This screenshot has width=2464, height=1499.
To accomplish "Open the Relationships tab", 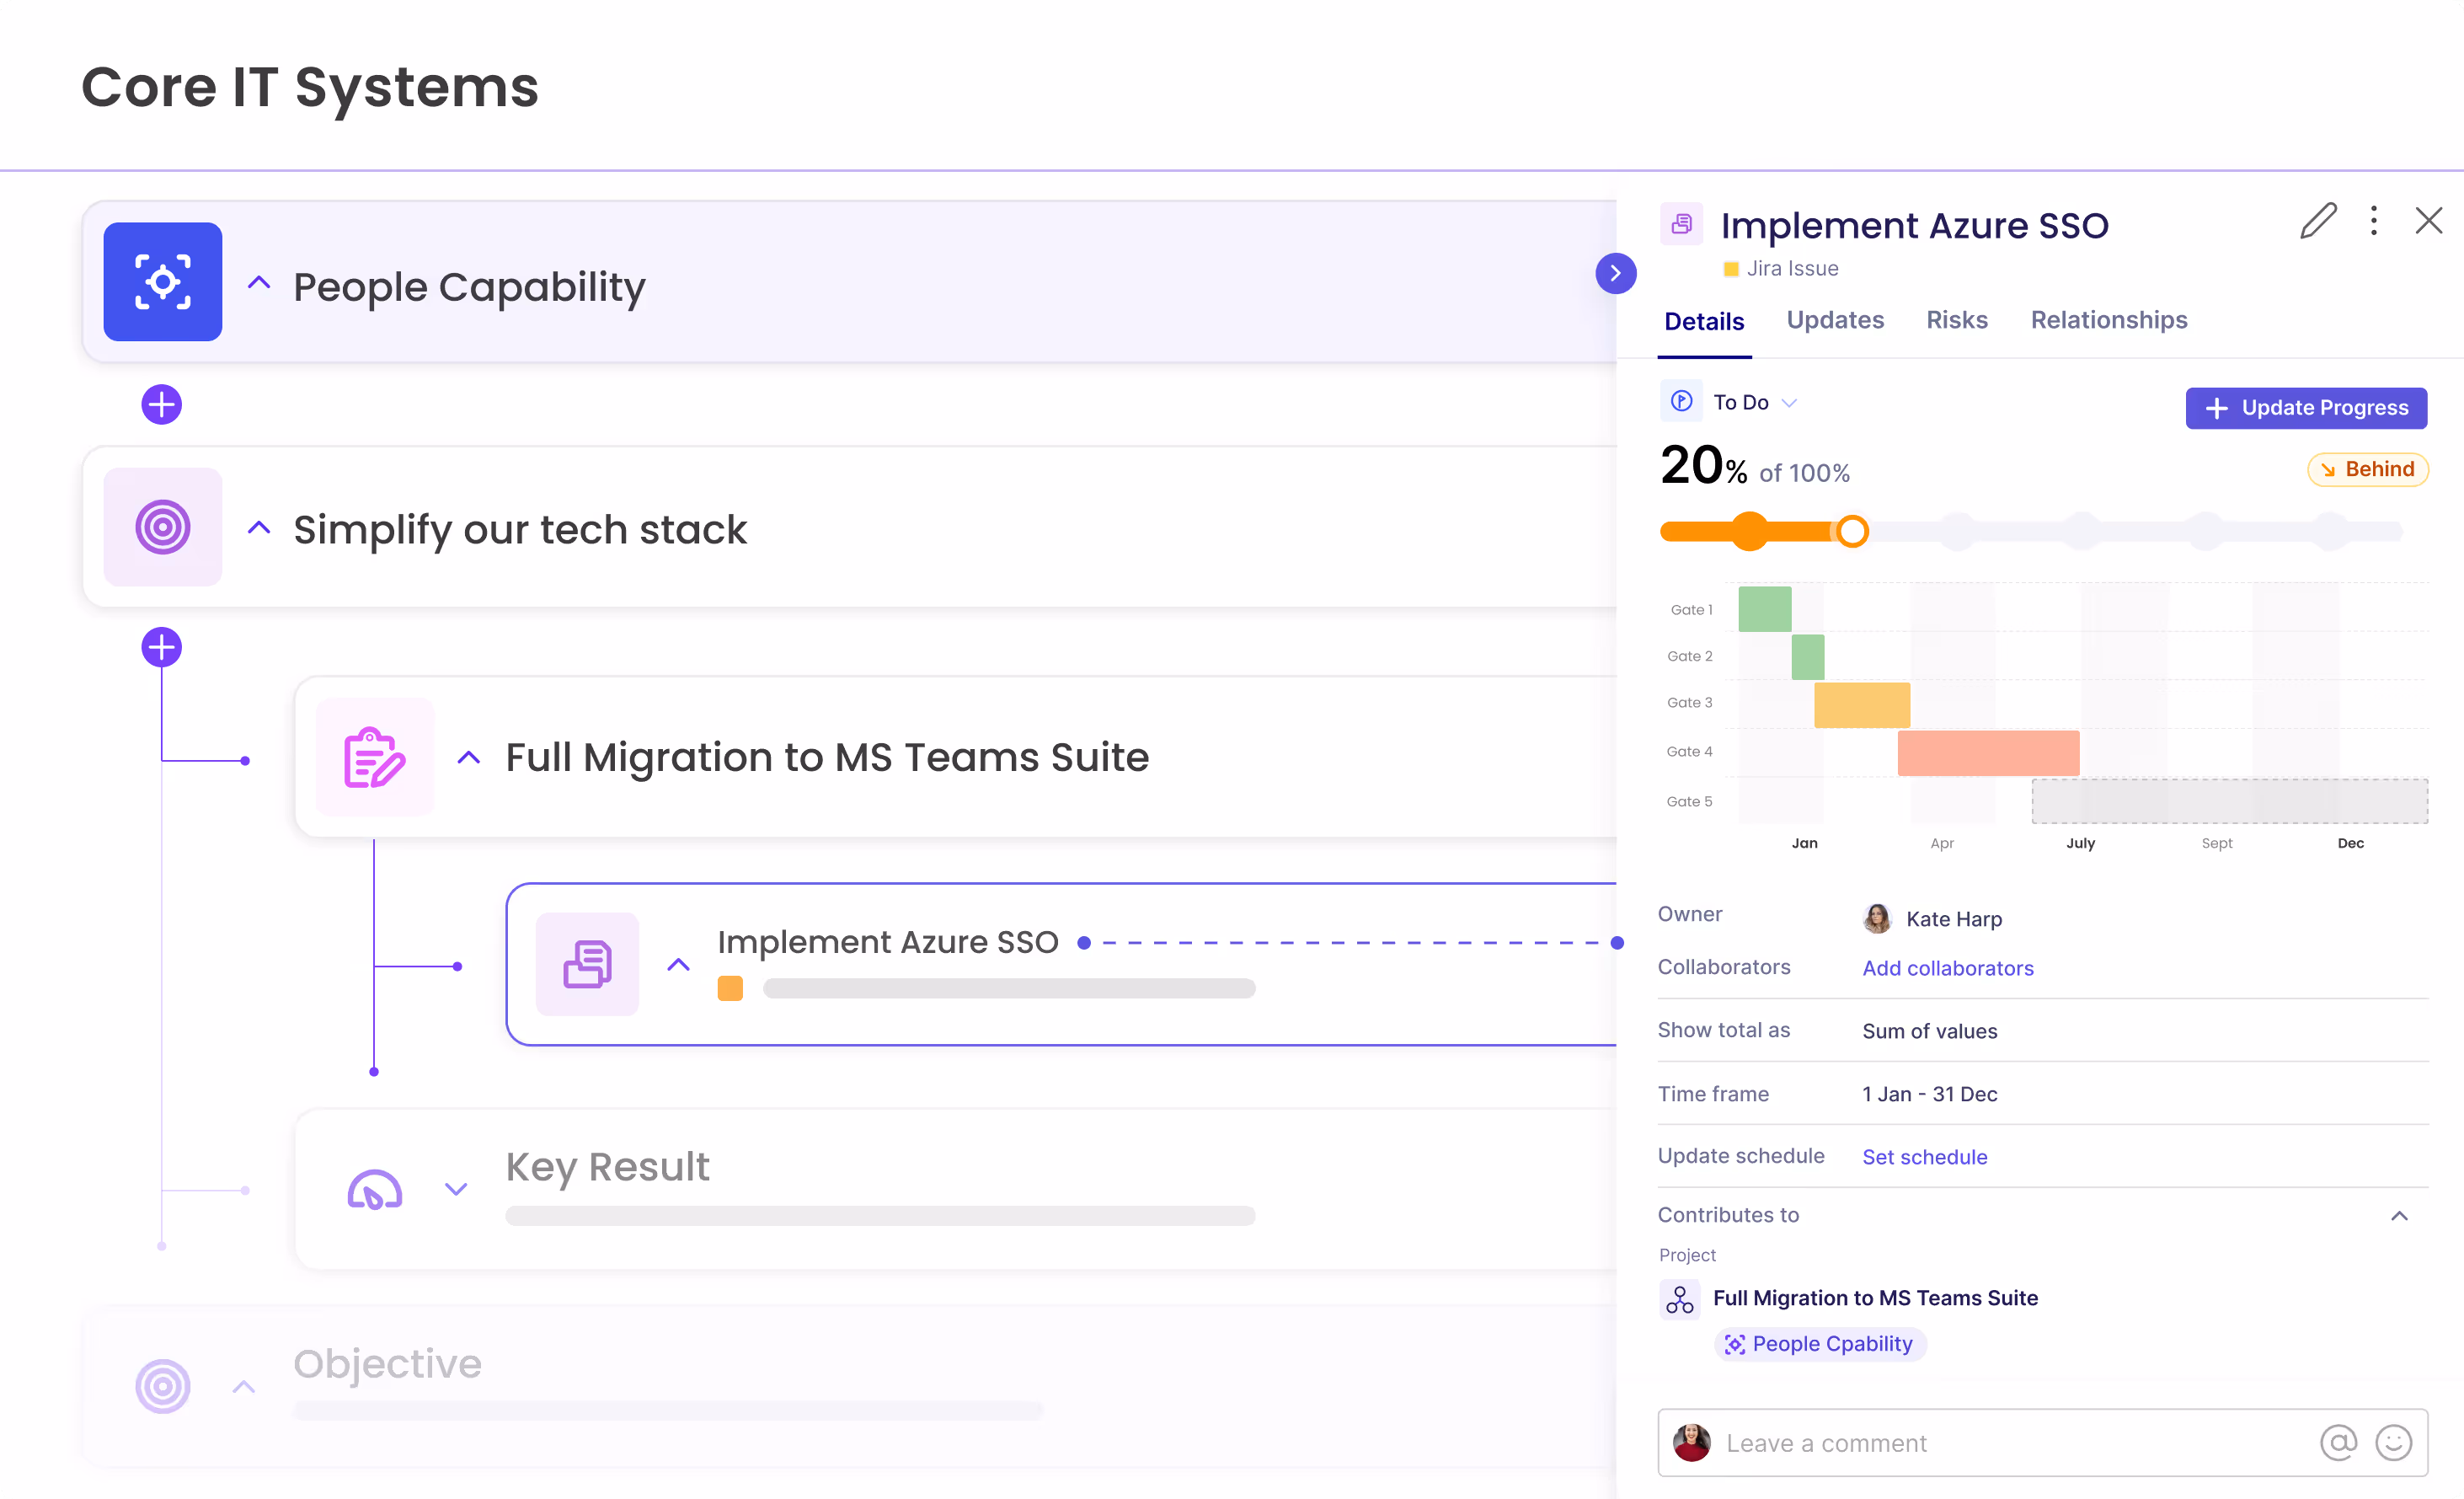I will (2108, 320).
